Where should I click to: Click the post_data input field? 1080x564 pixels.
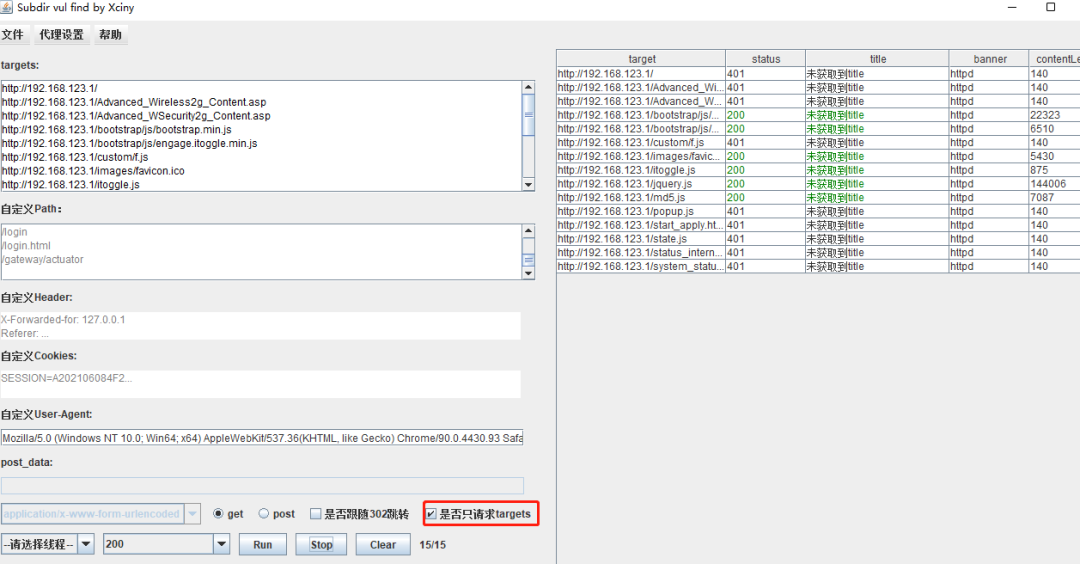(262, 485)
